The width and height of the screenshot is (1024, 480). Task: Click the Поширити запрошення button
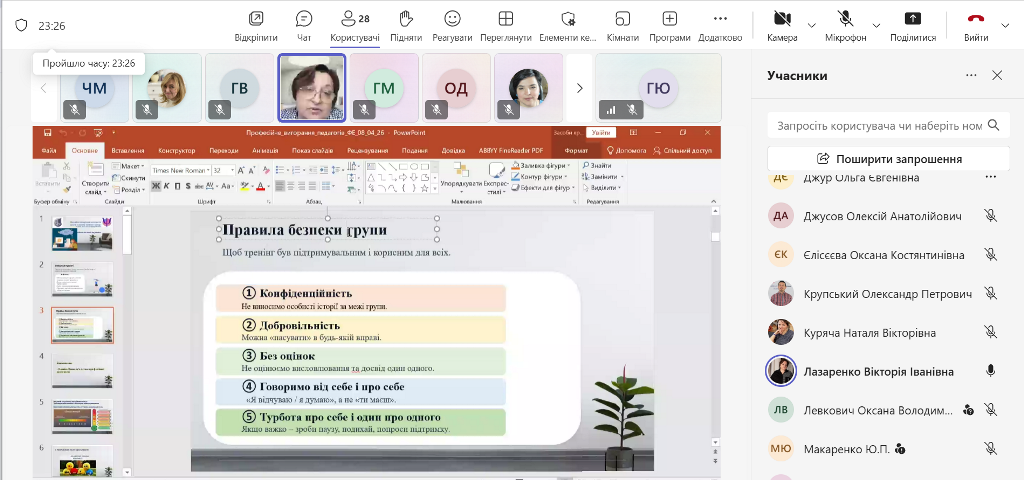(x=888, y=158)
